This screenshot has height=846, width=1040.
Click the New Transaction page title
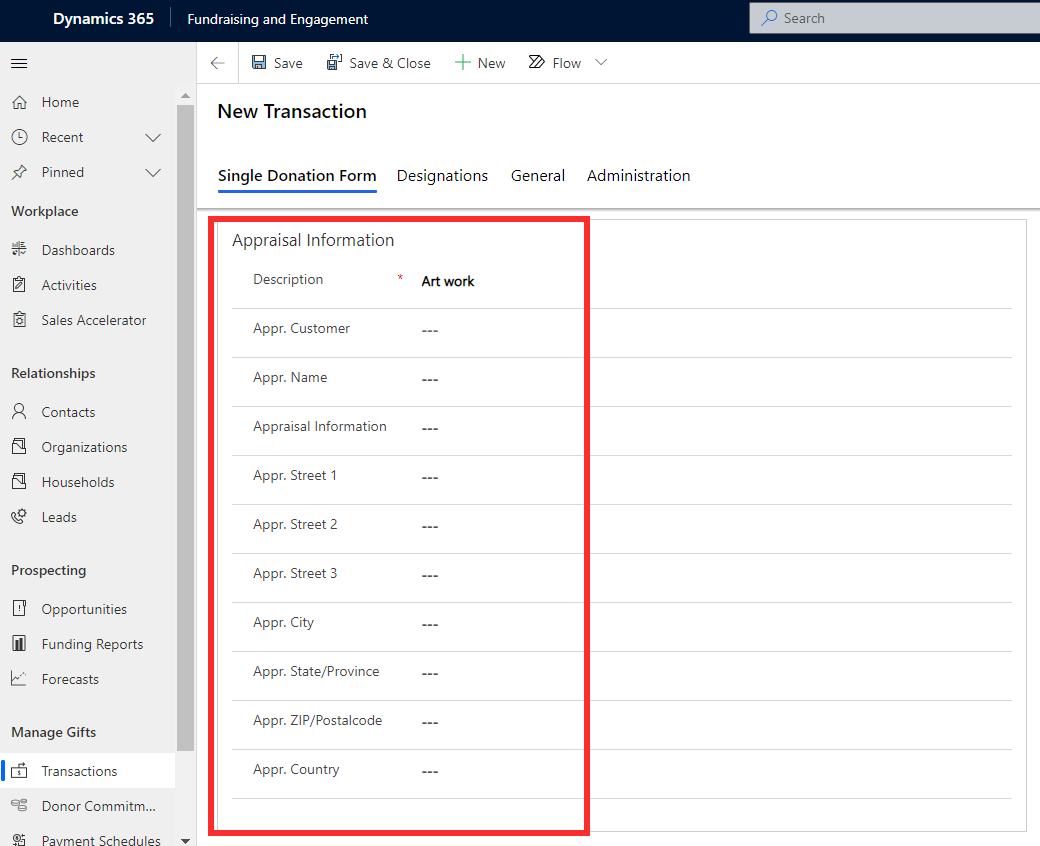pos(292,111)
